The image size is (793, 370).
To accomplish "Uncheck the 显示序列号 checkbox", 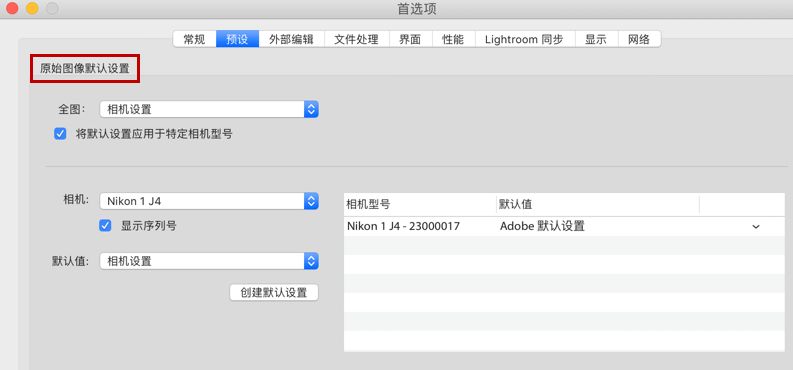I will pos(105,225).
